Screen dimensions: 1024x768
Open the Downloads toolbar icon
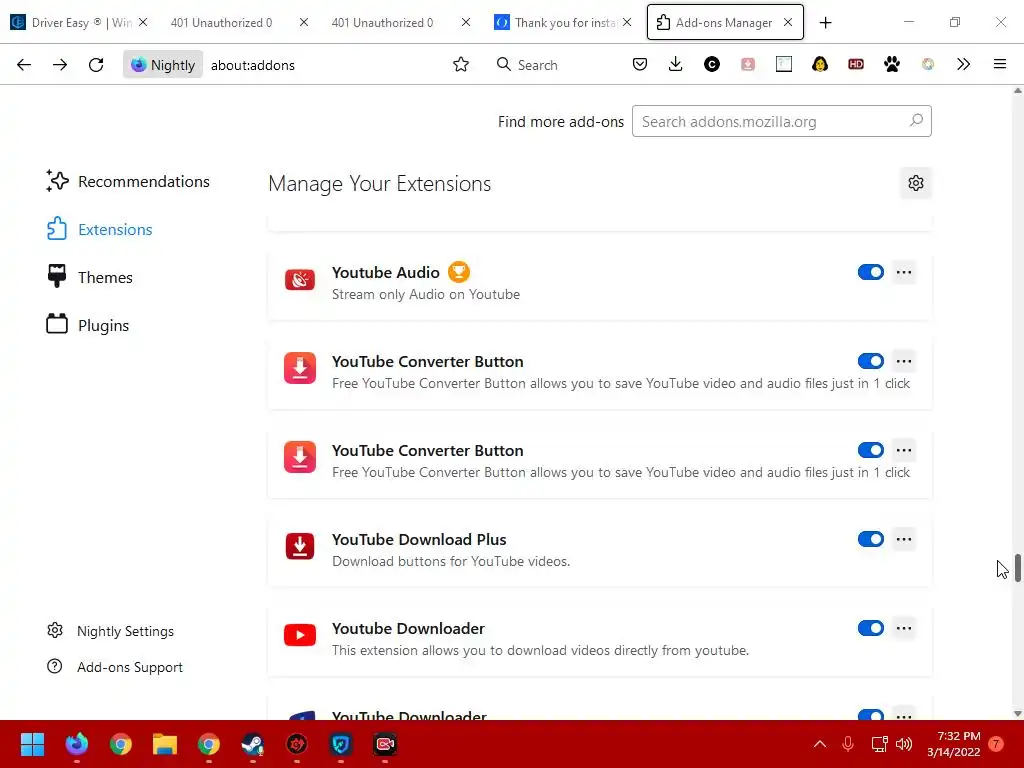[x=676, y=64]
